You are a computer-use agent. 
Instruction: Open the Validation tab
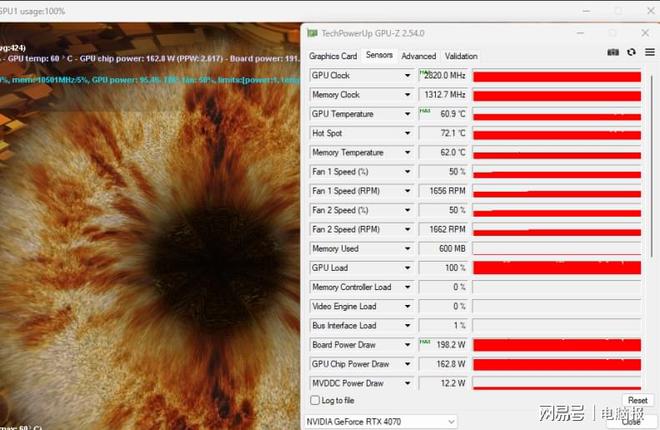[461, 56]
